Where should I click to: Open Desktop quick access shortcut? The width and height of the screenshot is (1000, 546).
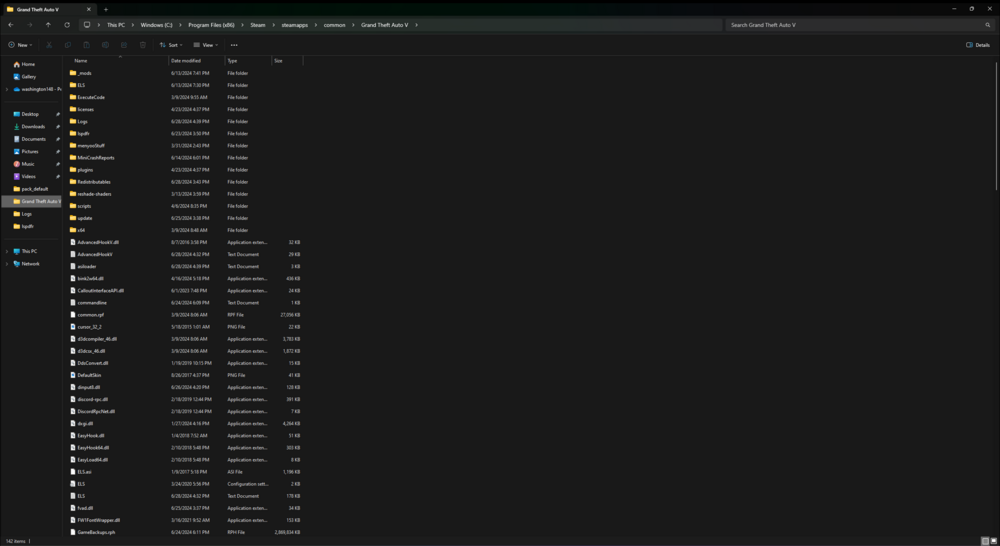pyautogui.click(x=32, y=114)
